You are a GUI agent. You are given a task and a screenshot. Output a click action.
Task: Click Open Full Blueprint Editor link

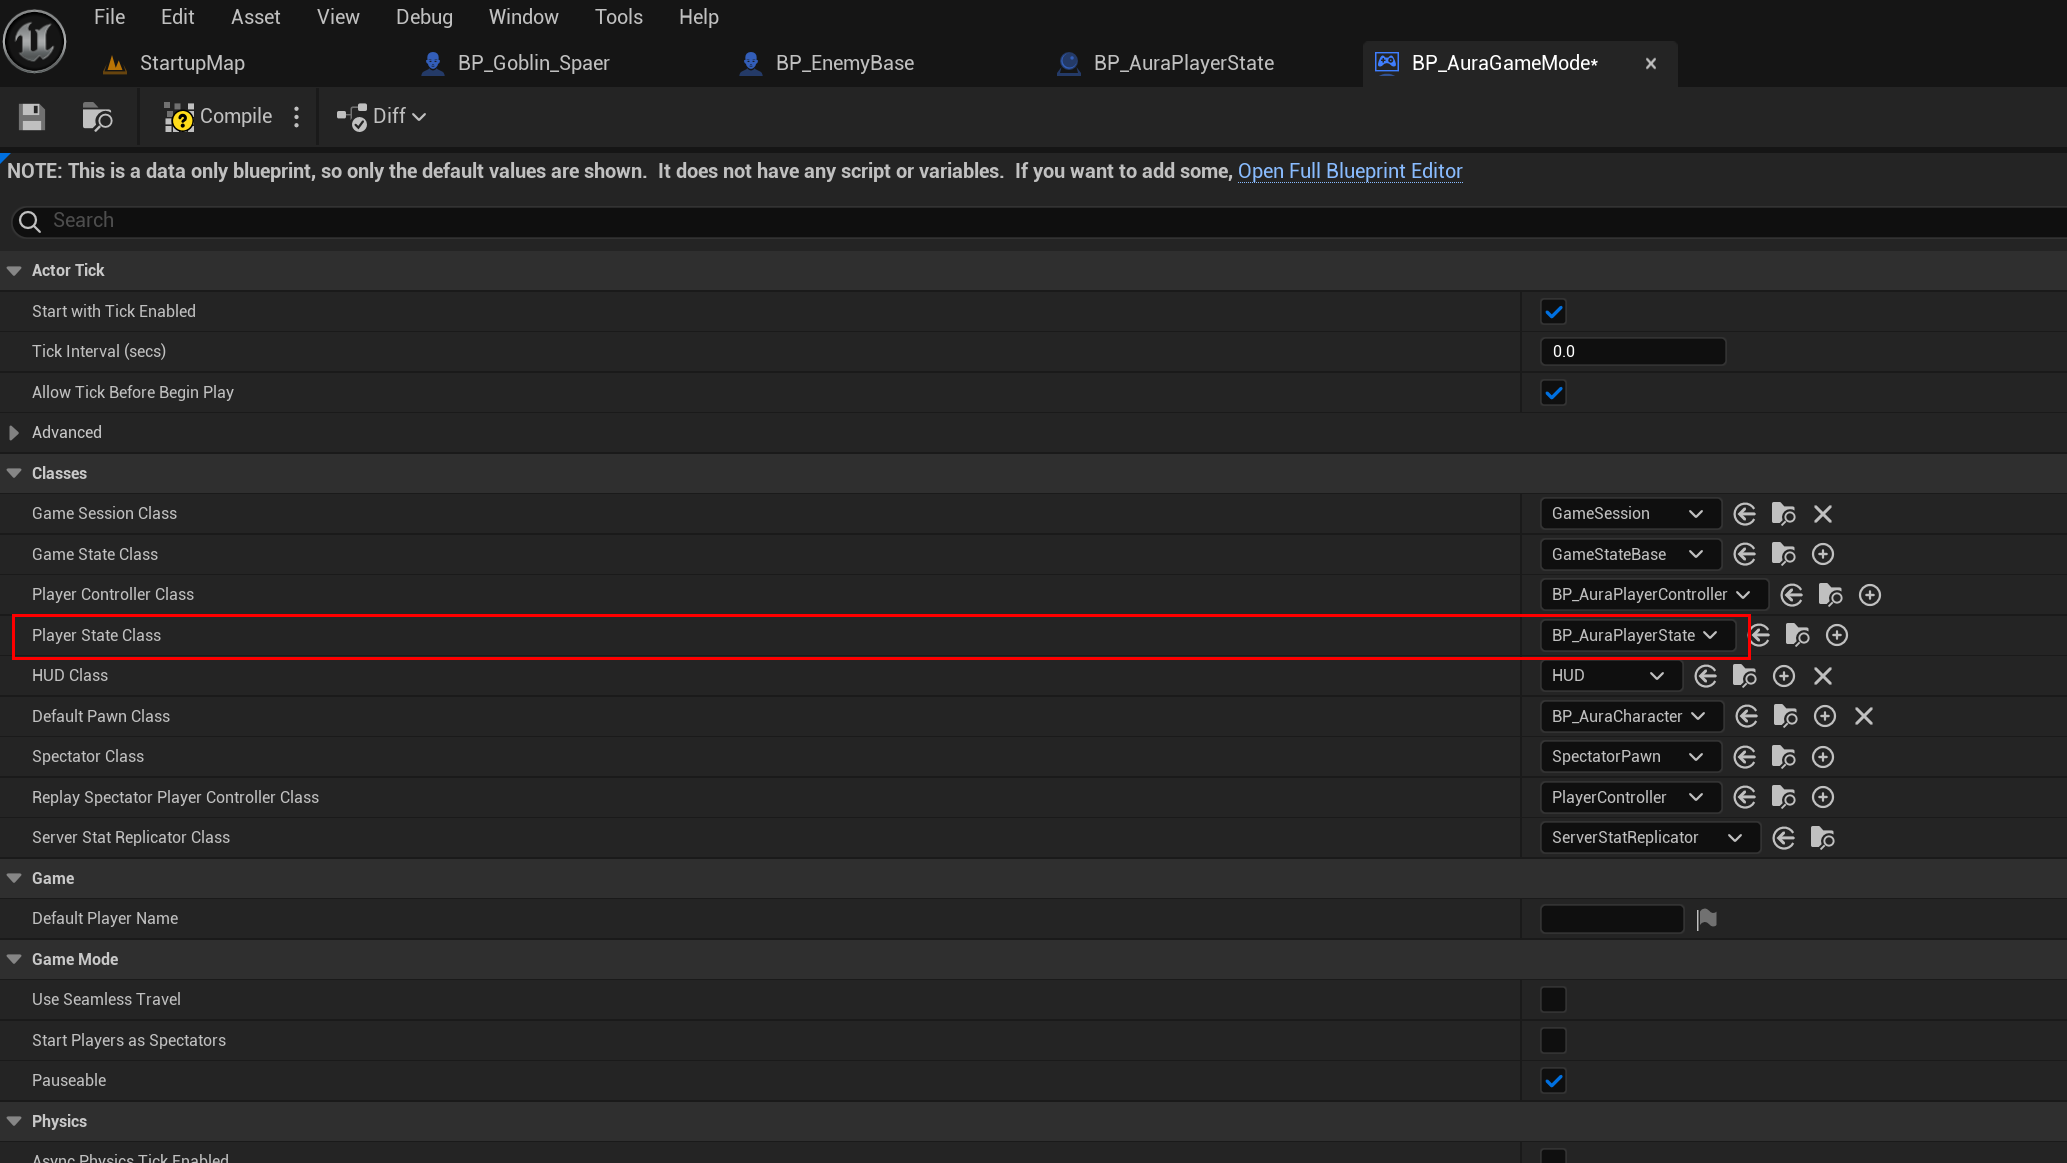pos(1349,171)
